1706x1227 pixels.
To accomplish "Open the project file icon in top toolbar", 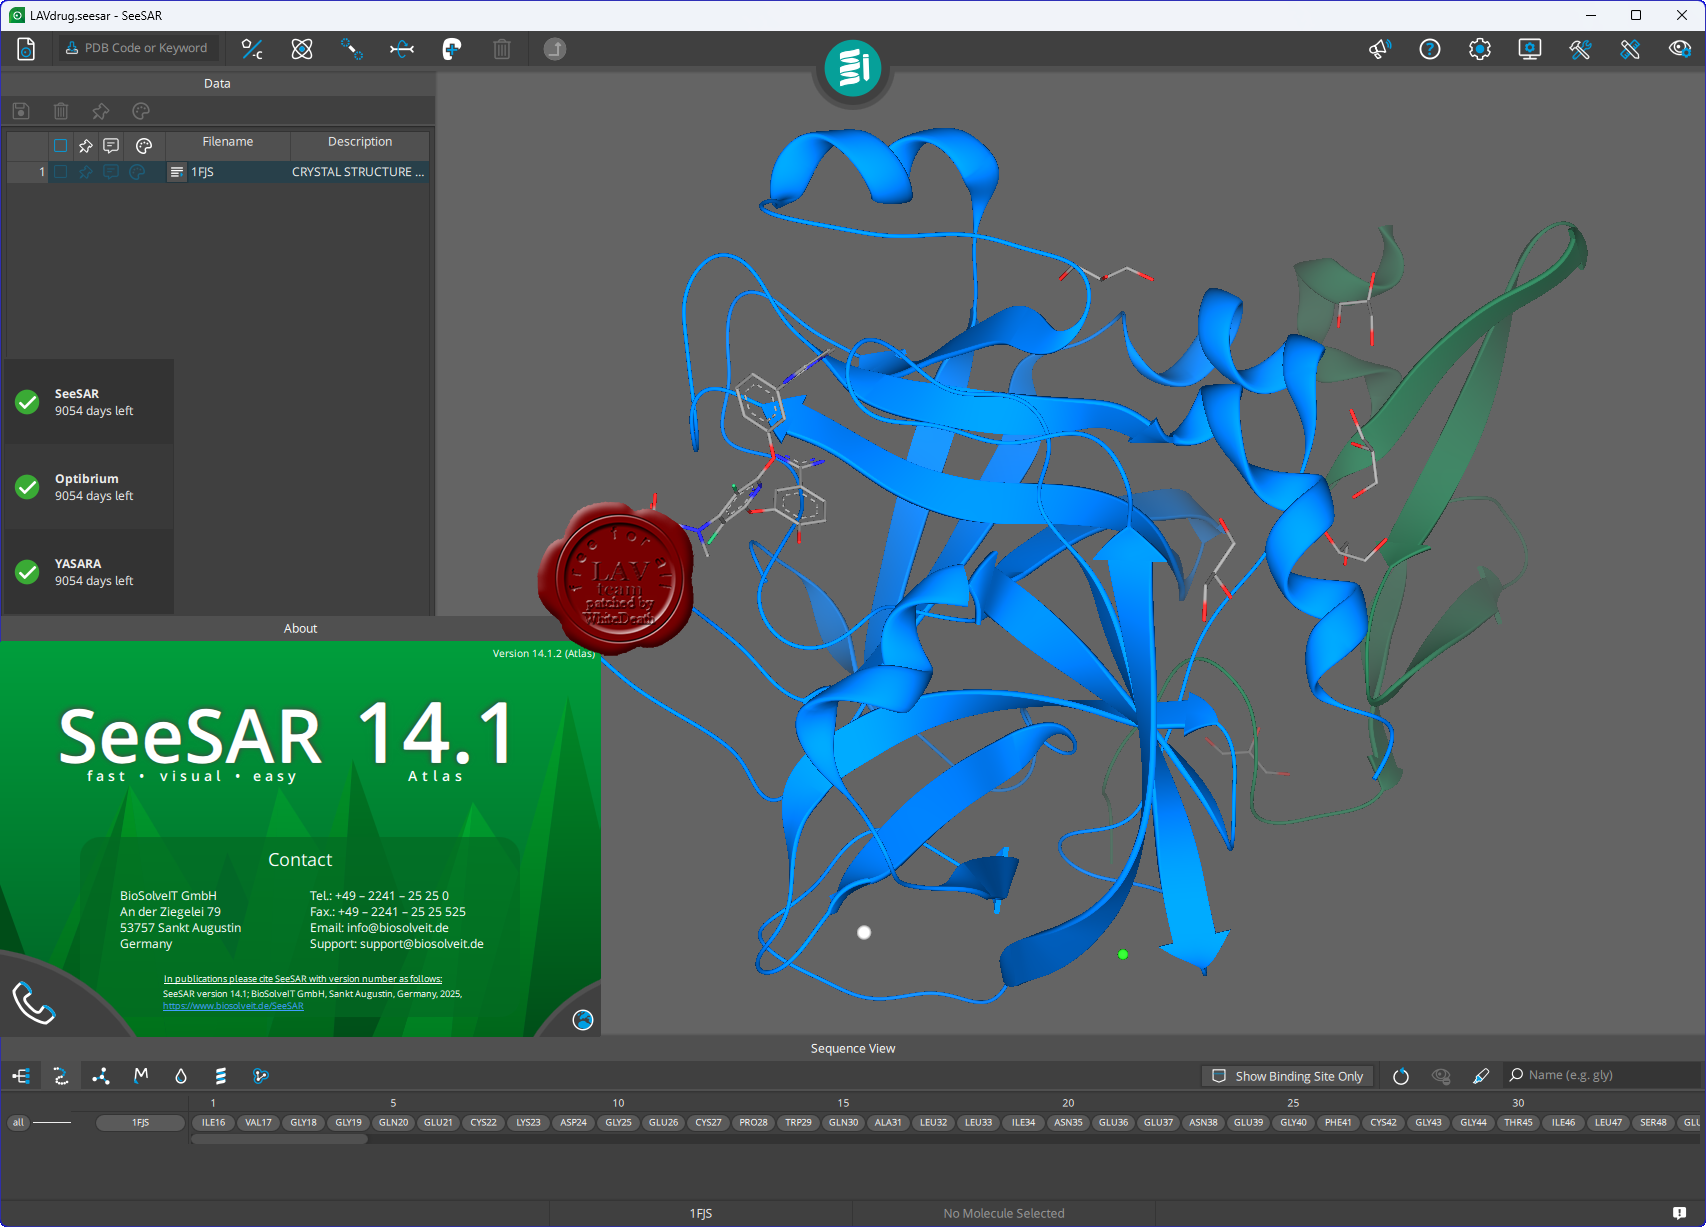I will pos(26,48).
